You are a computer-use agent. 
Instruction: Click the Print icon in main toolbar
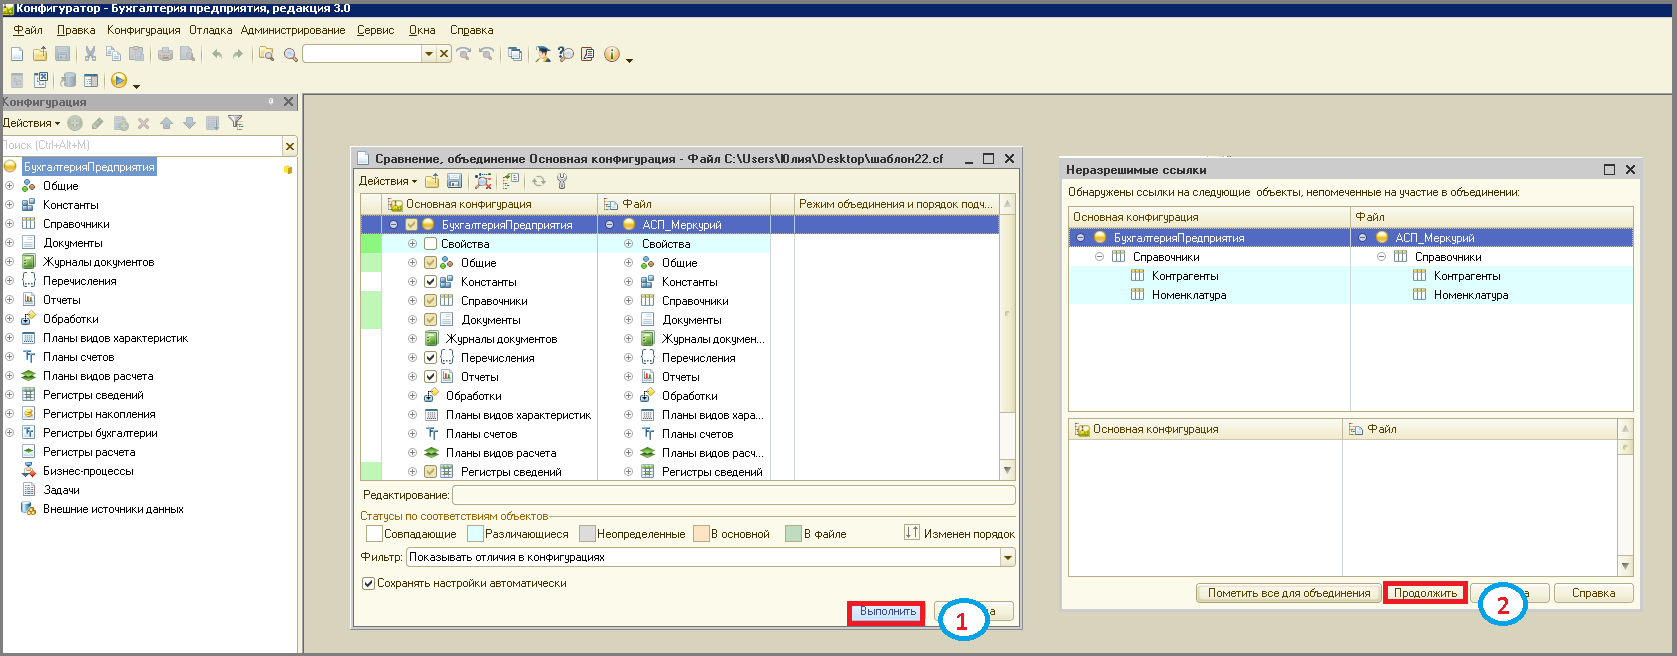point(165,54)
